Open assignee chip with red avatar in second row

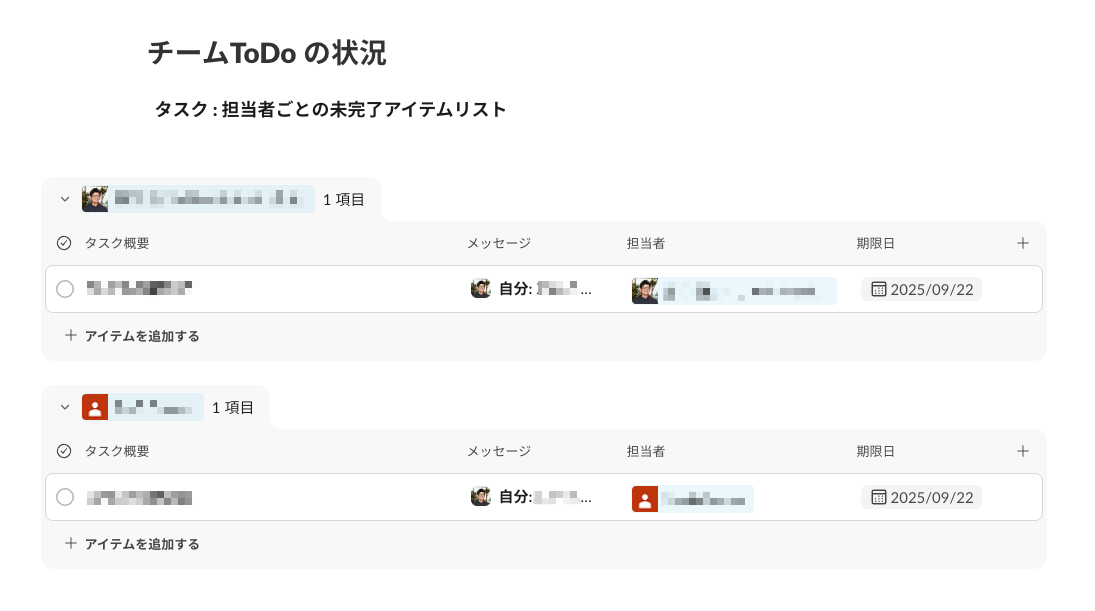692,499
